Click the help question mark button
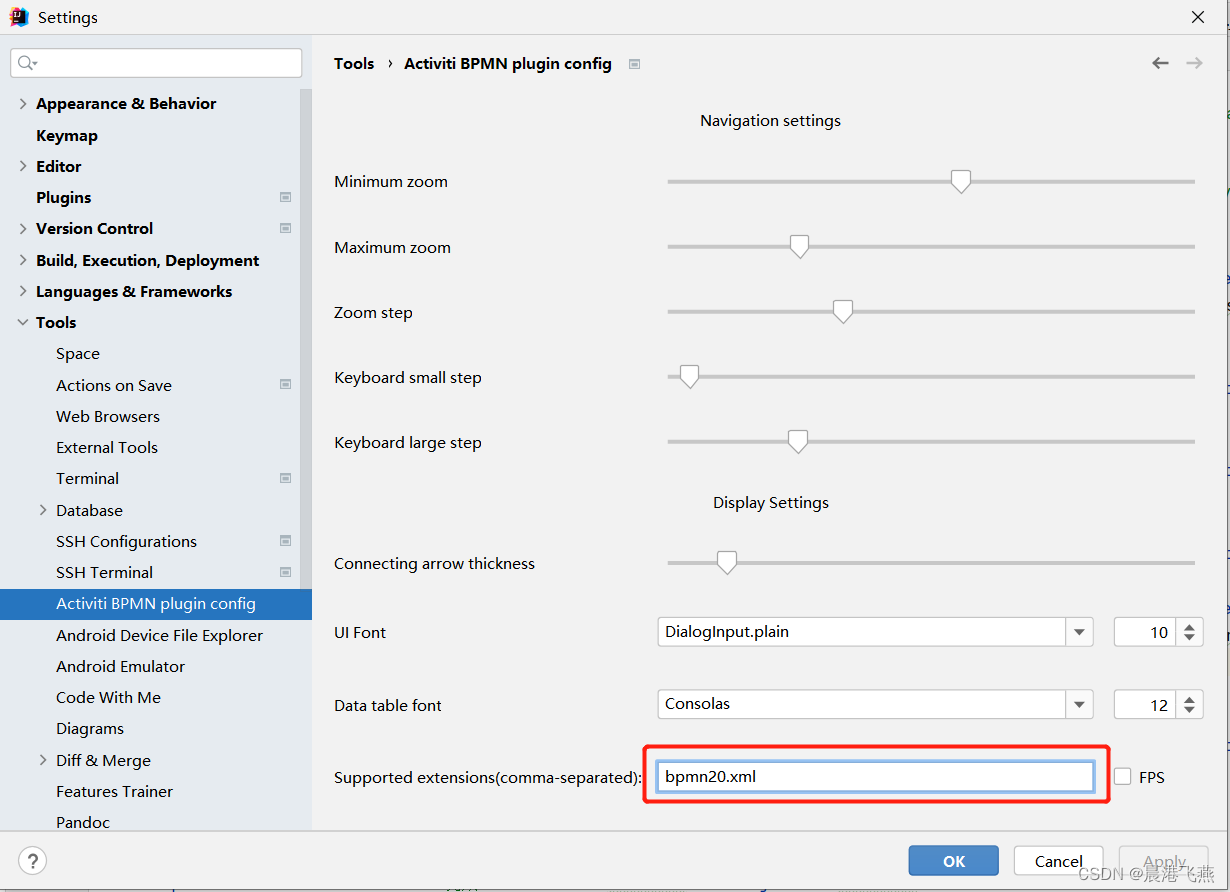 33,860
